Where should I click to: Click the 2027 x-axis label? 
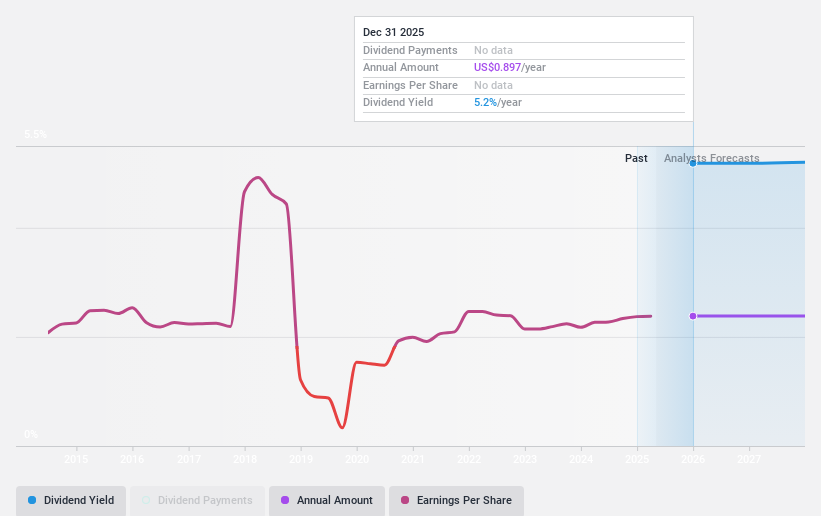click(749, 459)
